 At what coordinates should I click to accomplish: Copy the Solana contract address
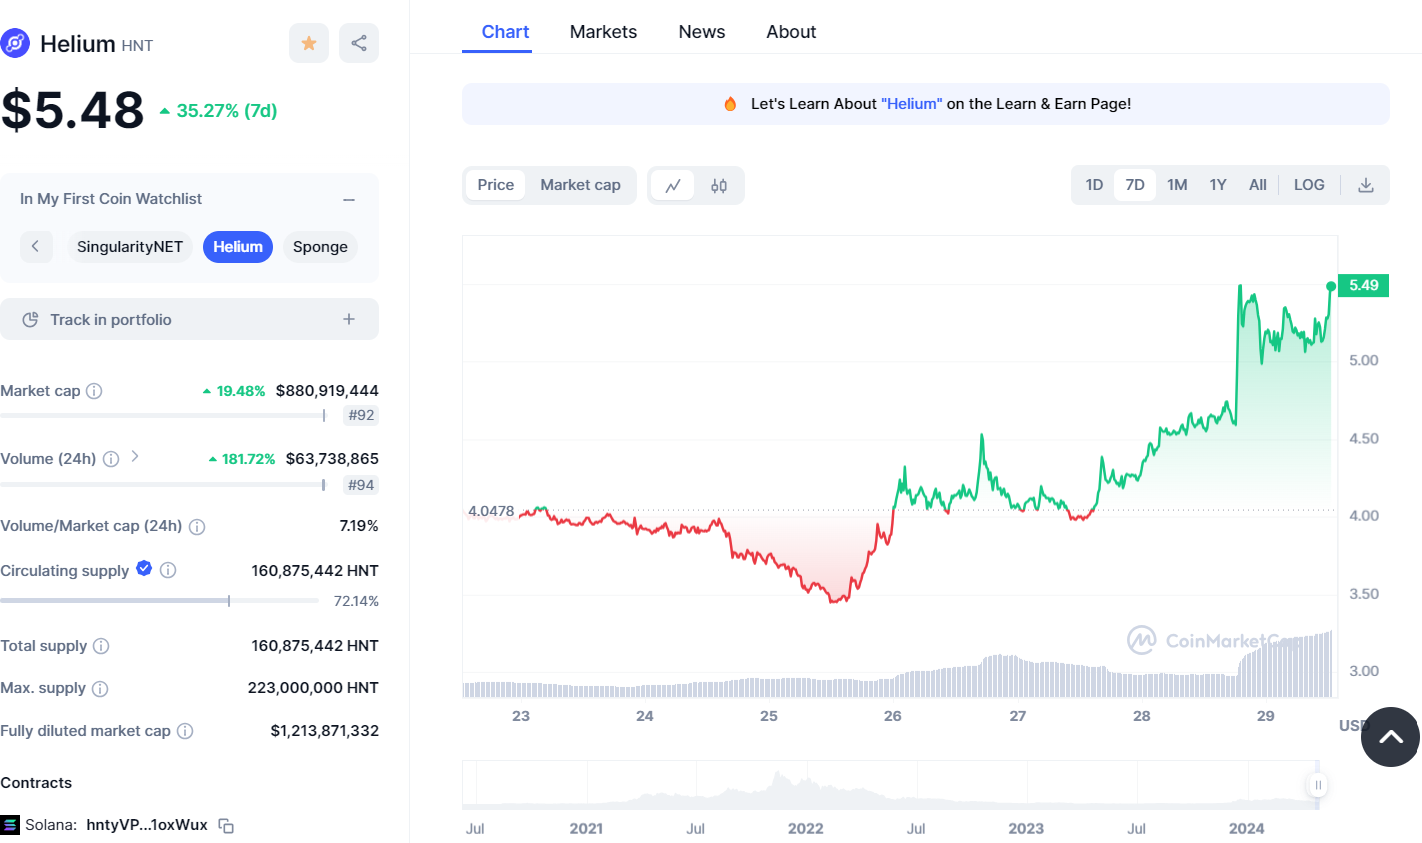[226, 826]
